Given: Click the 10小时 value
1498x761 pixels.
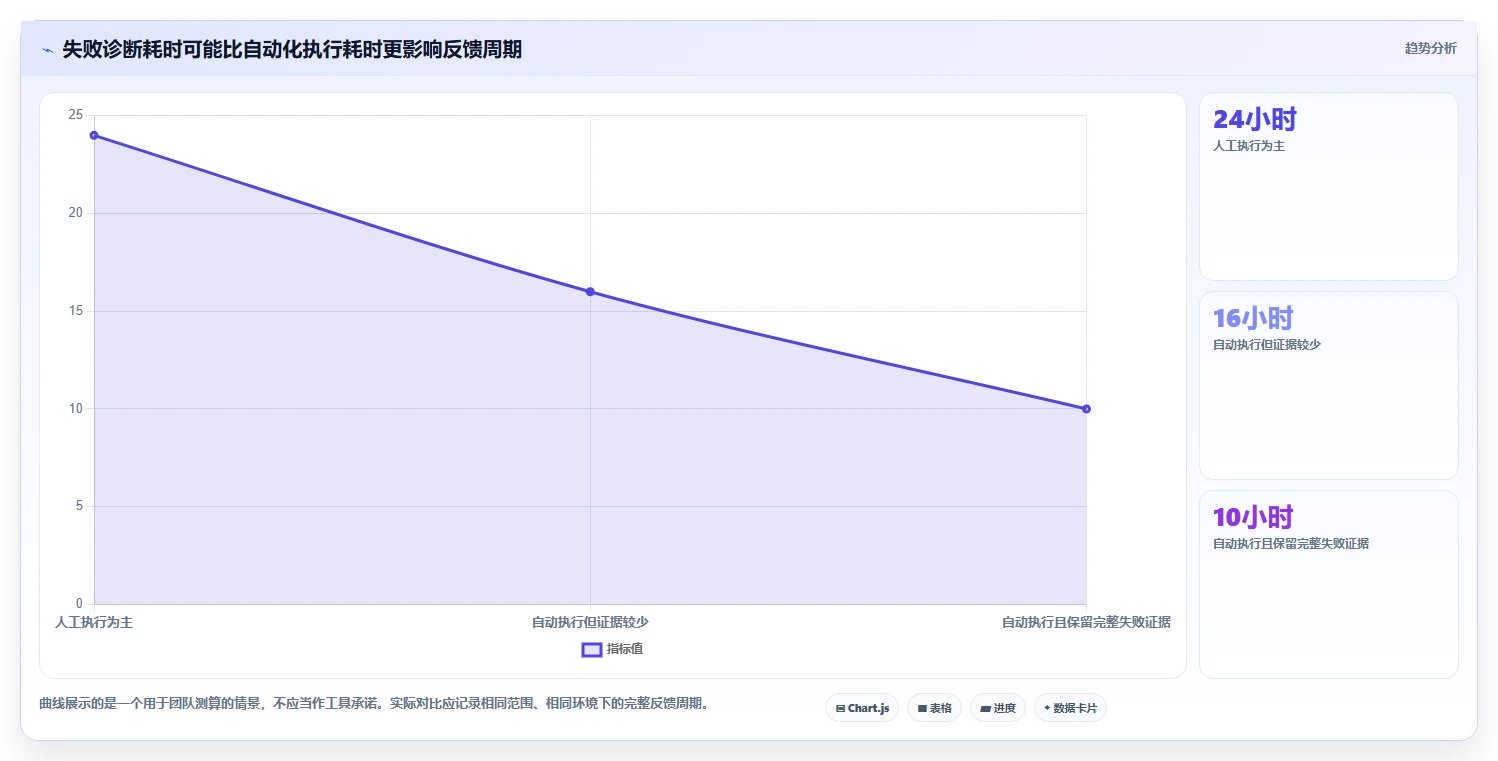Looking at the screenshot, I should pyautogui.click(x=1253, y=518).
